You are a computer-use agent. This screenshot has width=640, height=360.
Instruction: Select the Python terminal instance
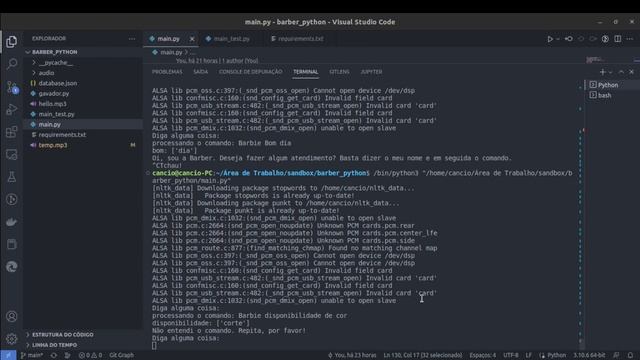[x=612, y=85]
